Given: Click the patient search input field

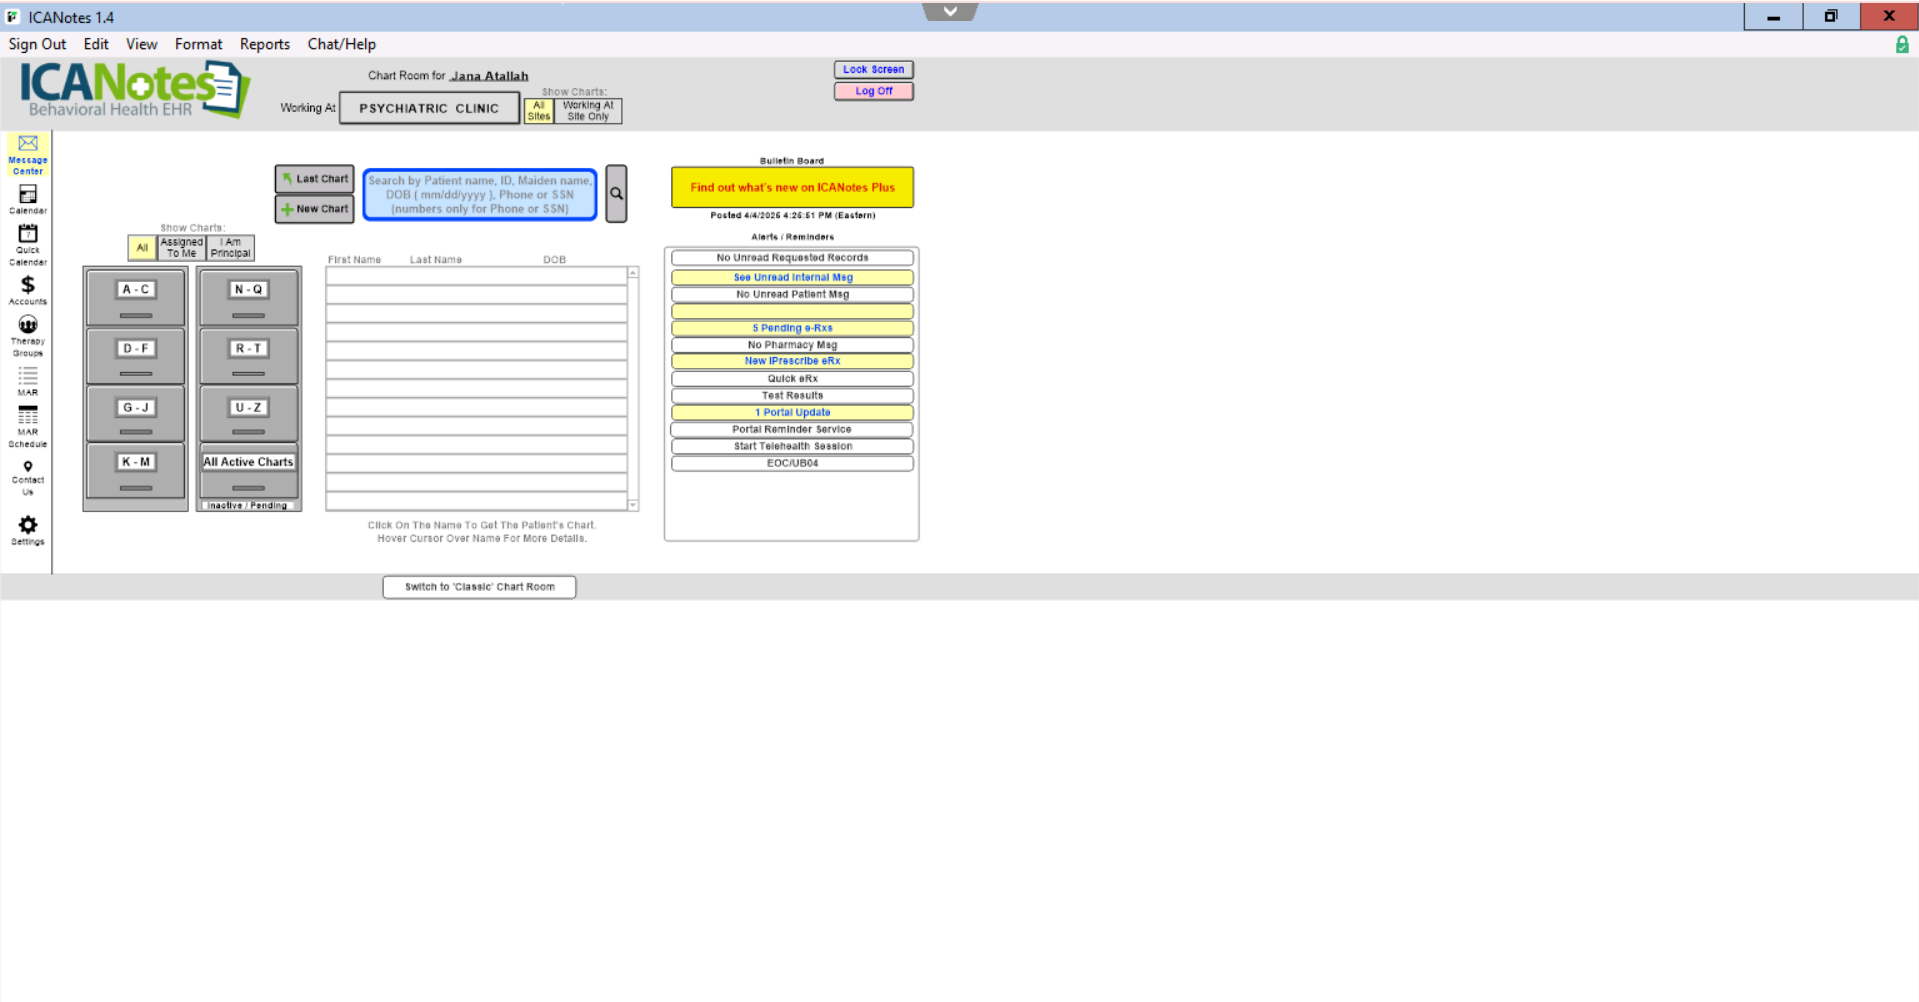Looking at the screenshot, I should click(x=479, y=195).
